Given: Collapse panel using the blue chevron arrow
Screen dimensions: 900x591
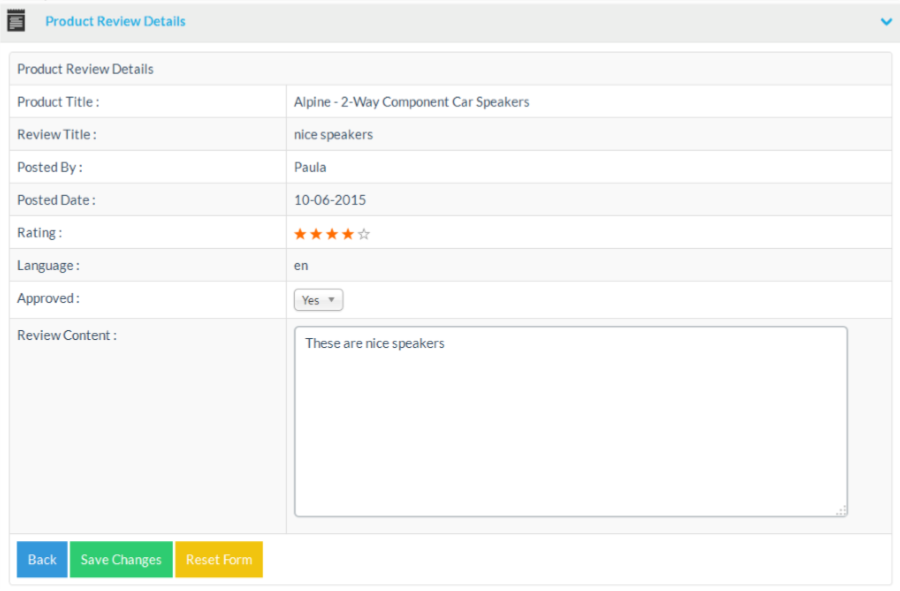Looking at the screenshot, I should tap(885, 21).
